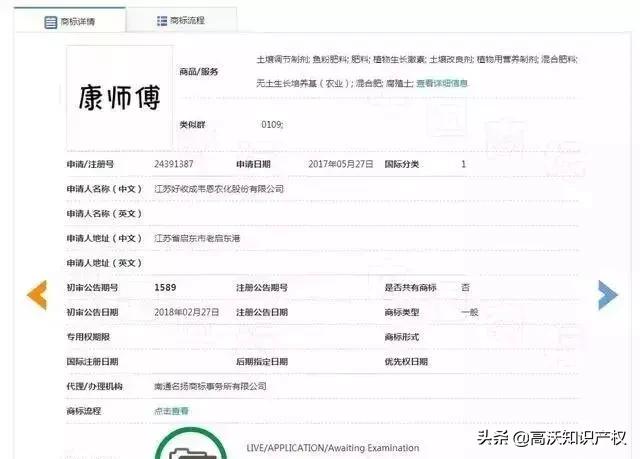Image resolution: width=640 pixels, height=459 pixels.
Task: Click the 代理/办理机构 label
Action: tap(94, 386)
